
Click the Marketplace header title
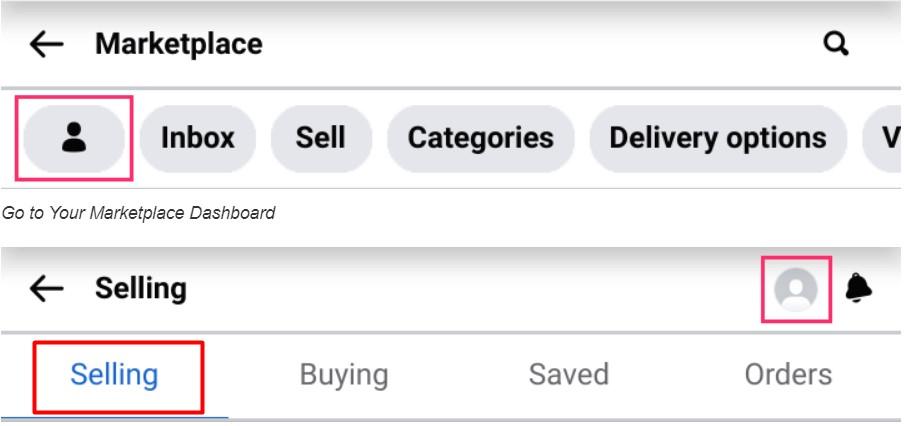tap(179, 44)
